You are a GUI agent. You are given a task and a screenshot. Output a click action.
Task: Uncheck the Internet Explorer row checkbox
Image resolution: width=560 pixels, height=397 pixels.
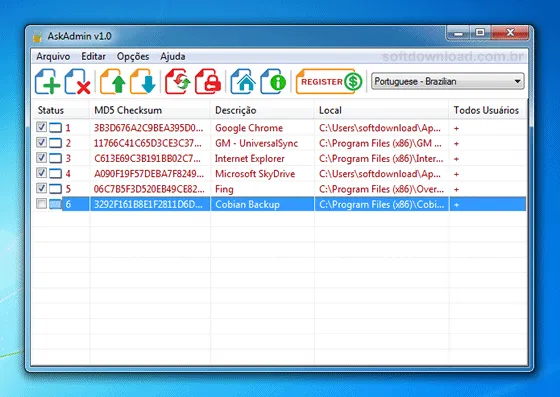click(x=41, y=157)
